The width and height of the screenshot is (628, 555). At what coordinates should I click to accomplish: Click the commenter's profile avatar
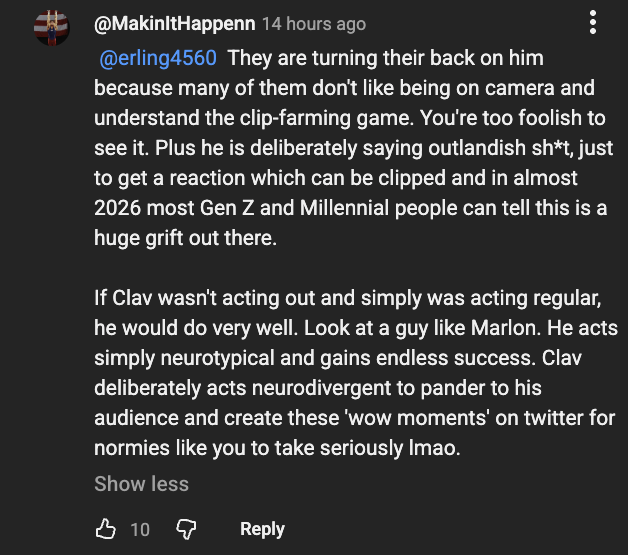[50, 24]
